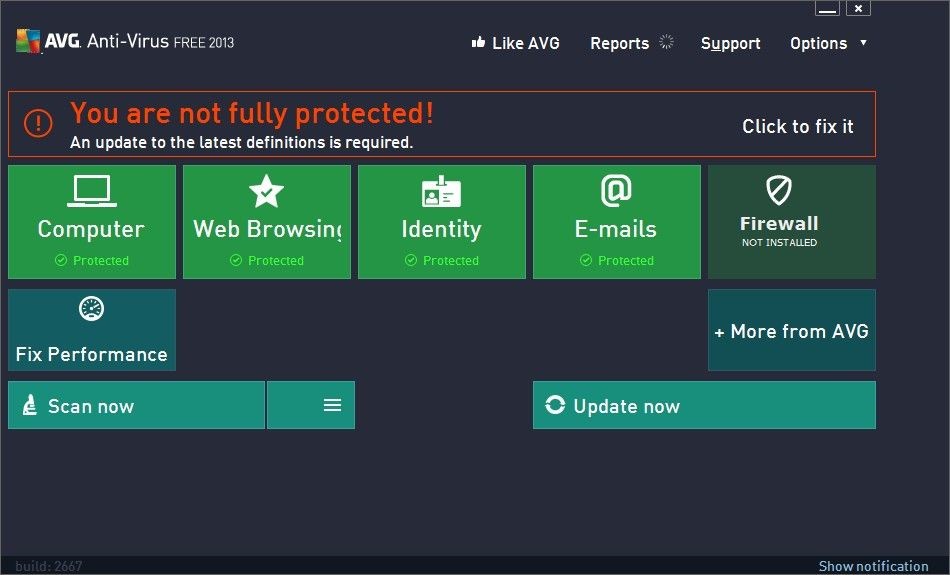Click the Identity card icon
The image size is (950, 575).
pos(441,191)
